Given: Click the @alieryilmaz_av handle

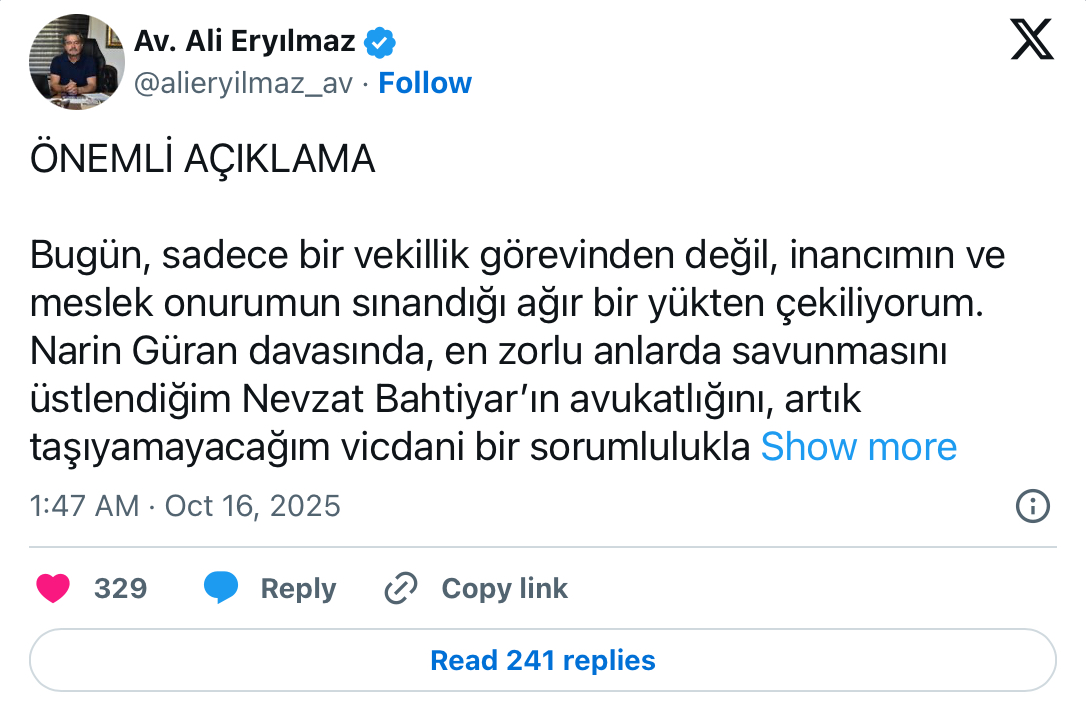Looking at the screenshot, I should pos(244,83).
